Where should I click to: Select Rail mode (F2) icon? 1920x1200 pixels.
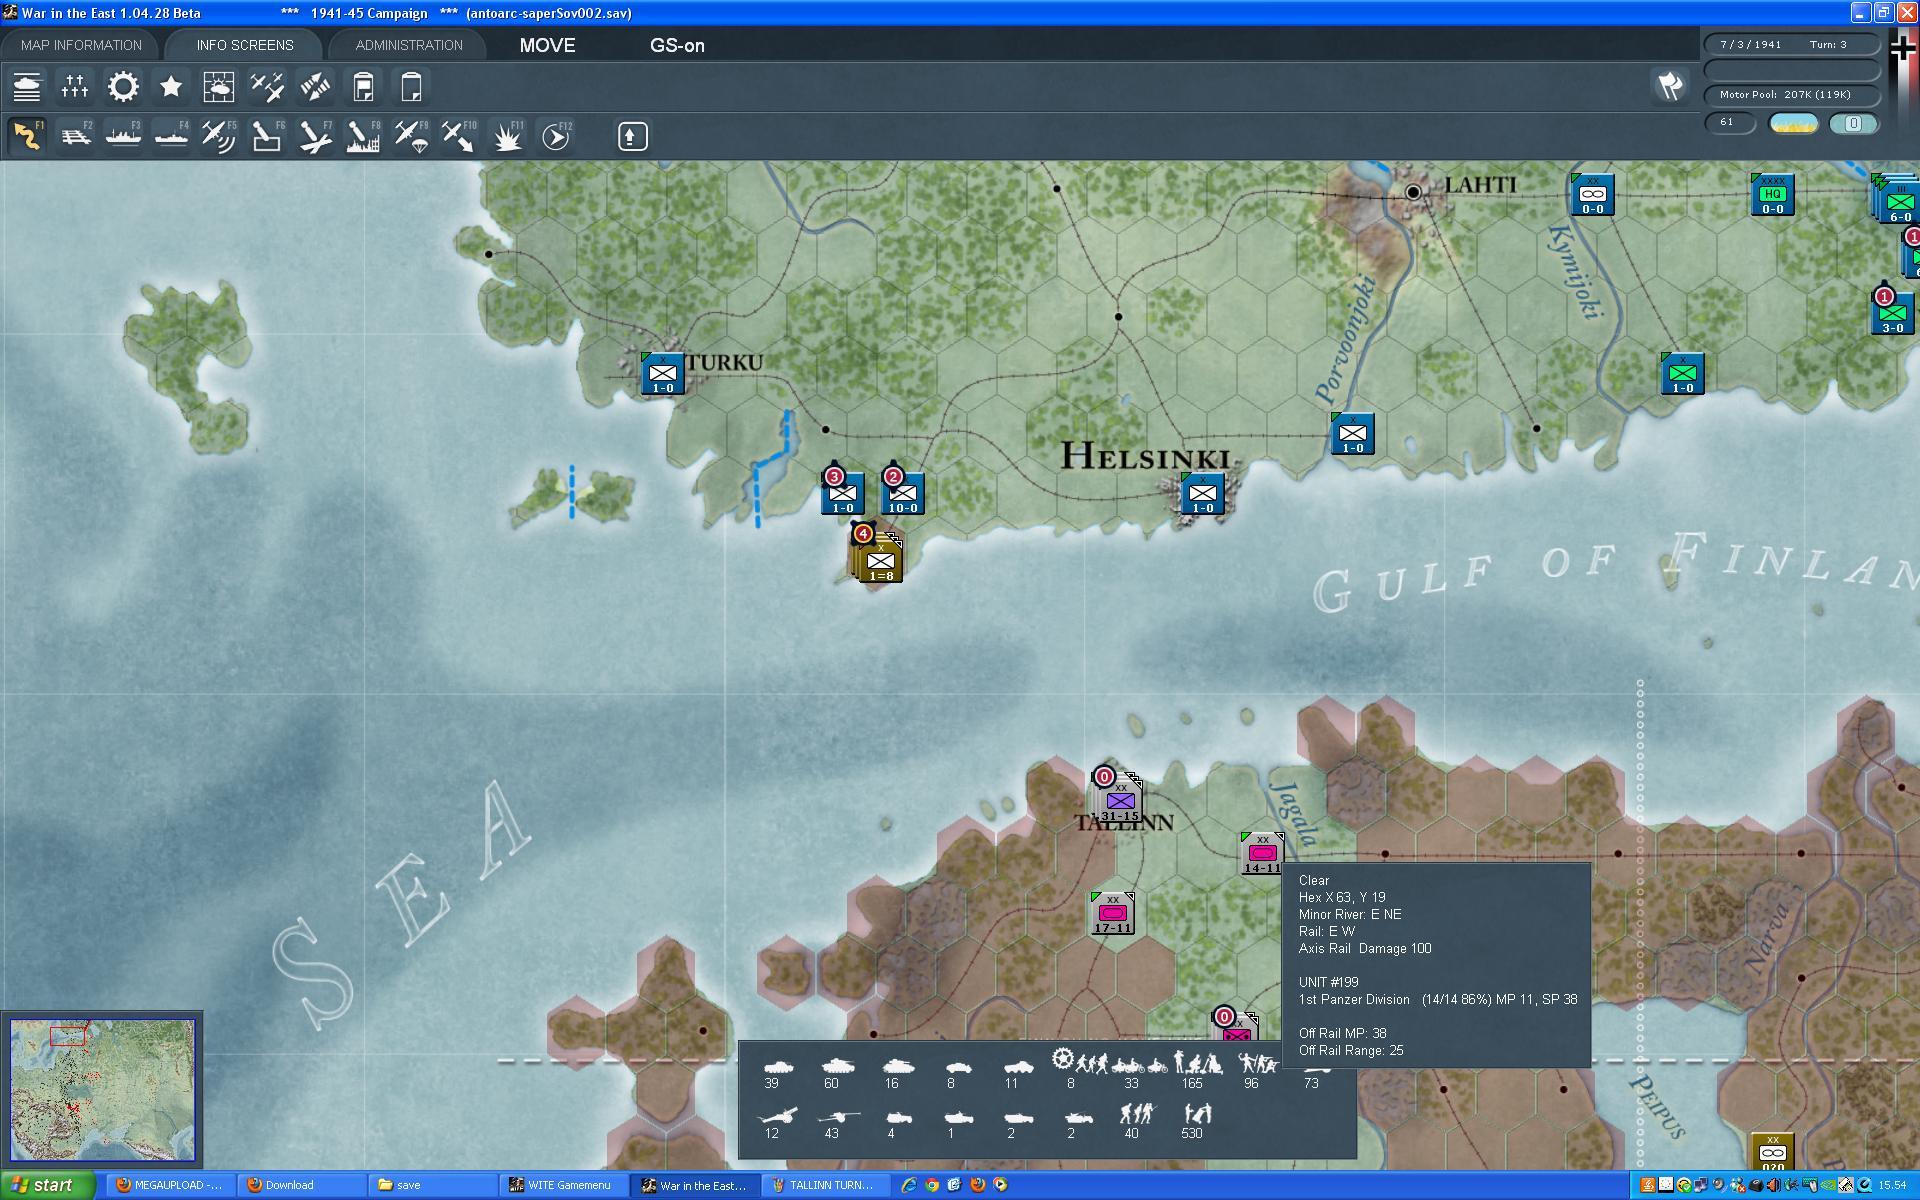[x=75, y=136]
